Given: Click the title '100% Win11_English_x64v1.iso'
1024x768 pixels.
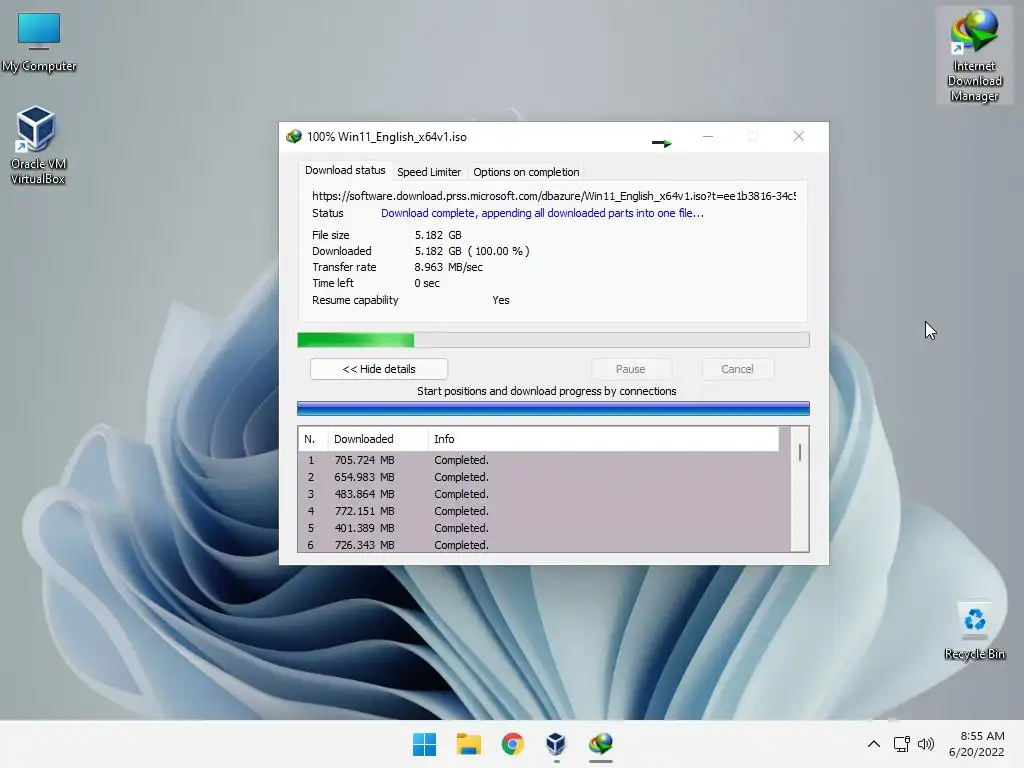Looking at the screenshot, I should pos(387,136).
